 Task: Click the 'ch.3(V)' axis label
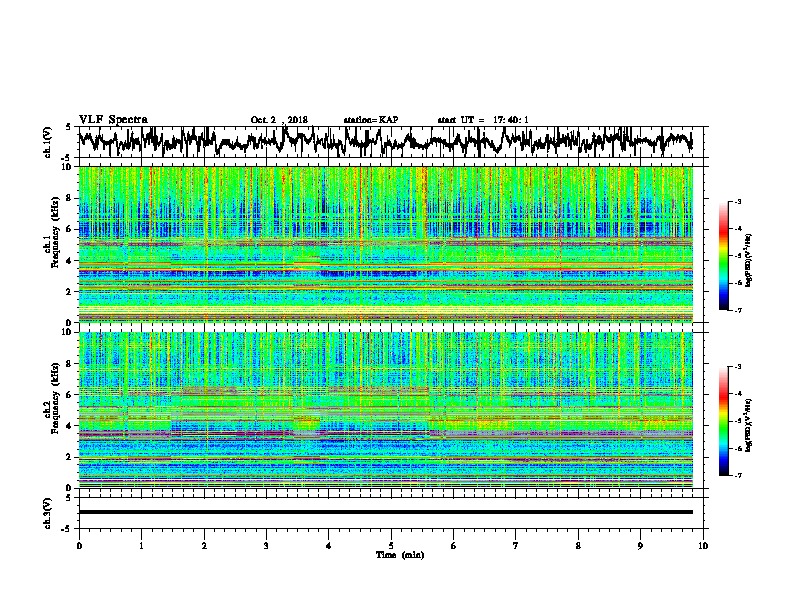(48, 514)
